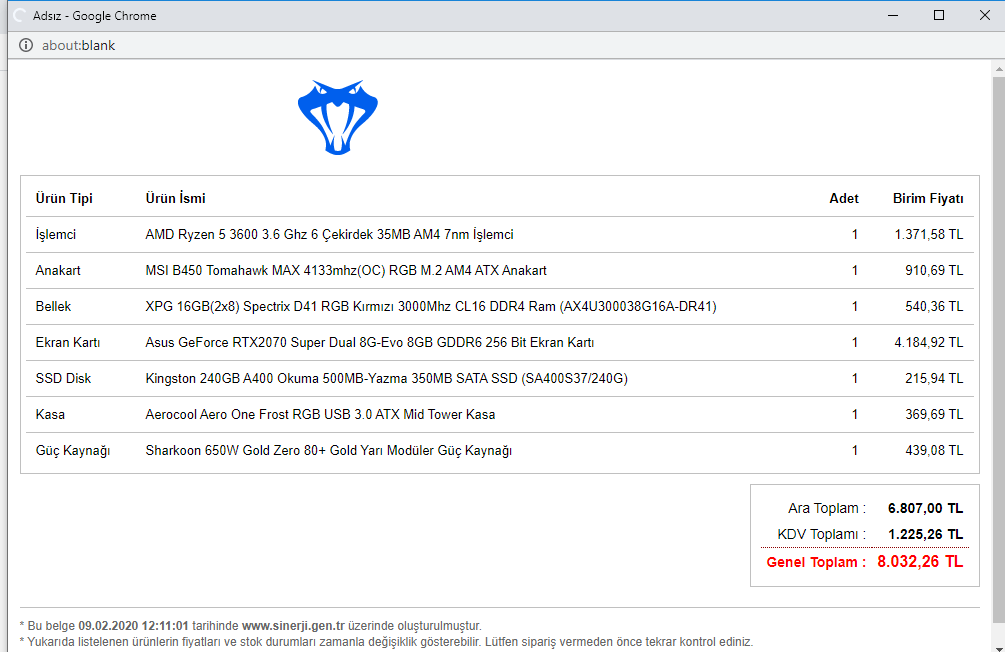1005x652 pixels.
Task: Select the Sharkoon 650W Gold Zero product name
Action: 329,451
